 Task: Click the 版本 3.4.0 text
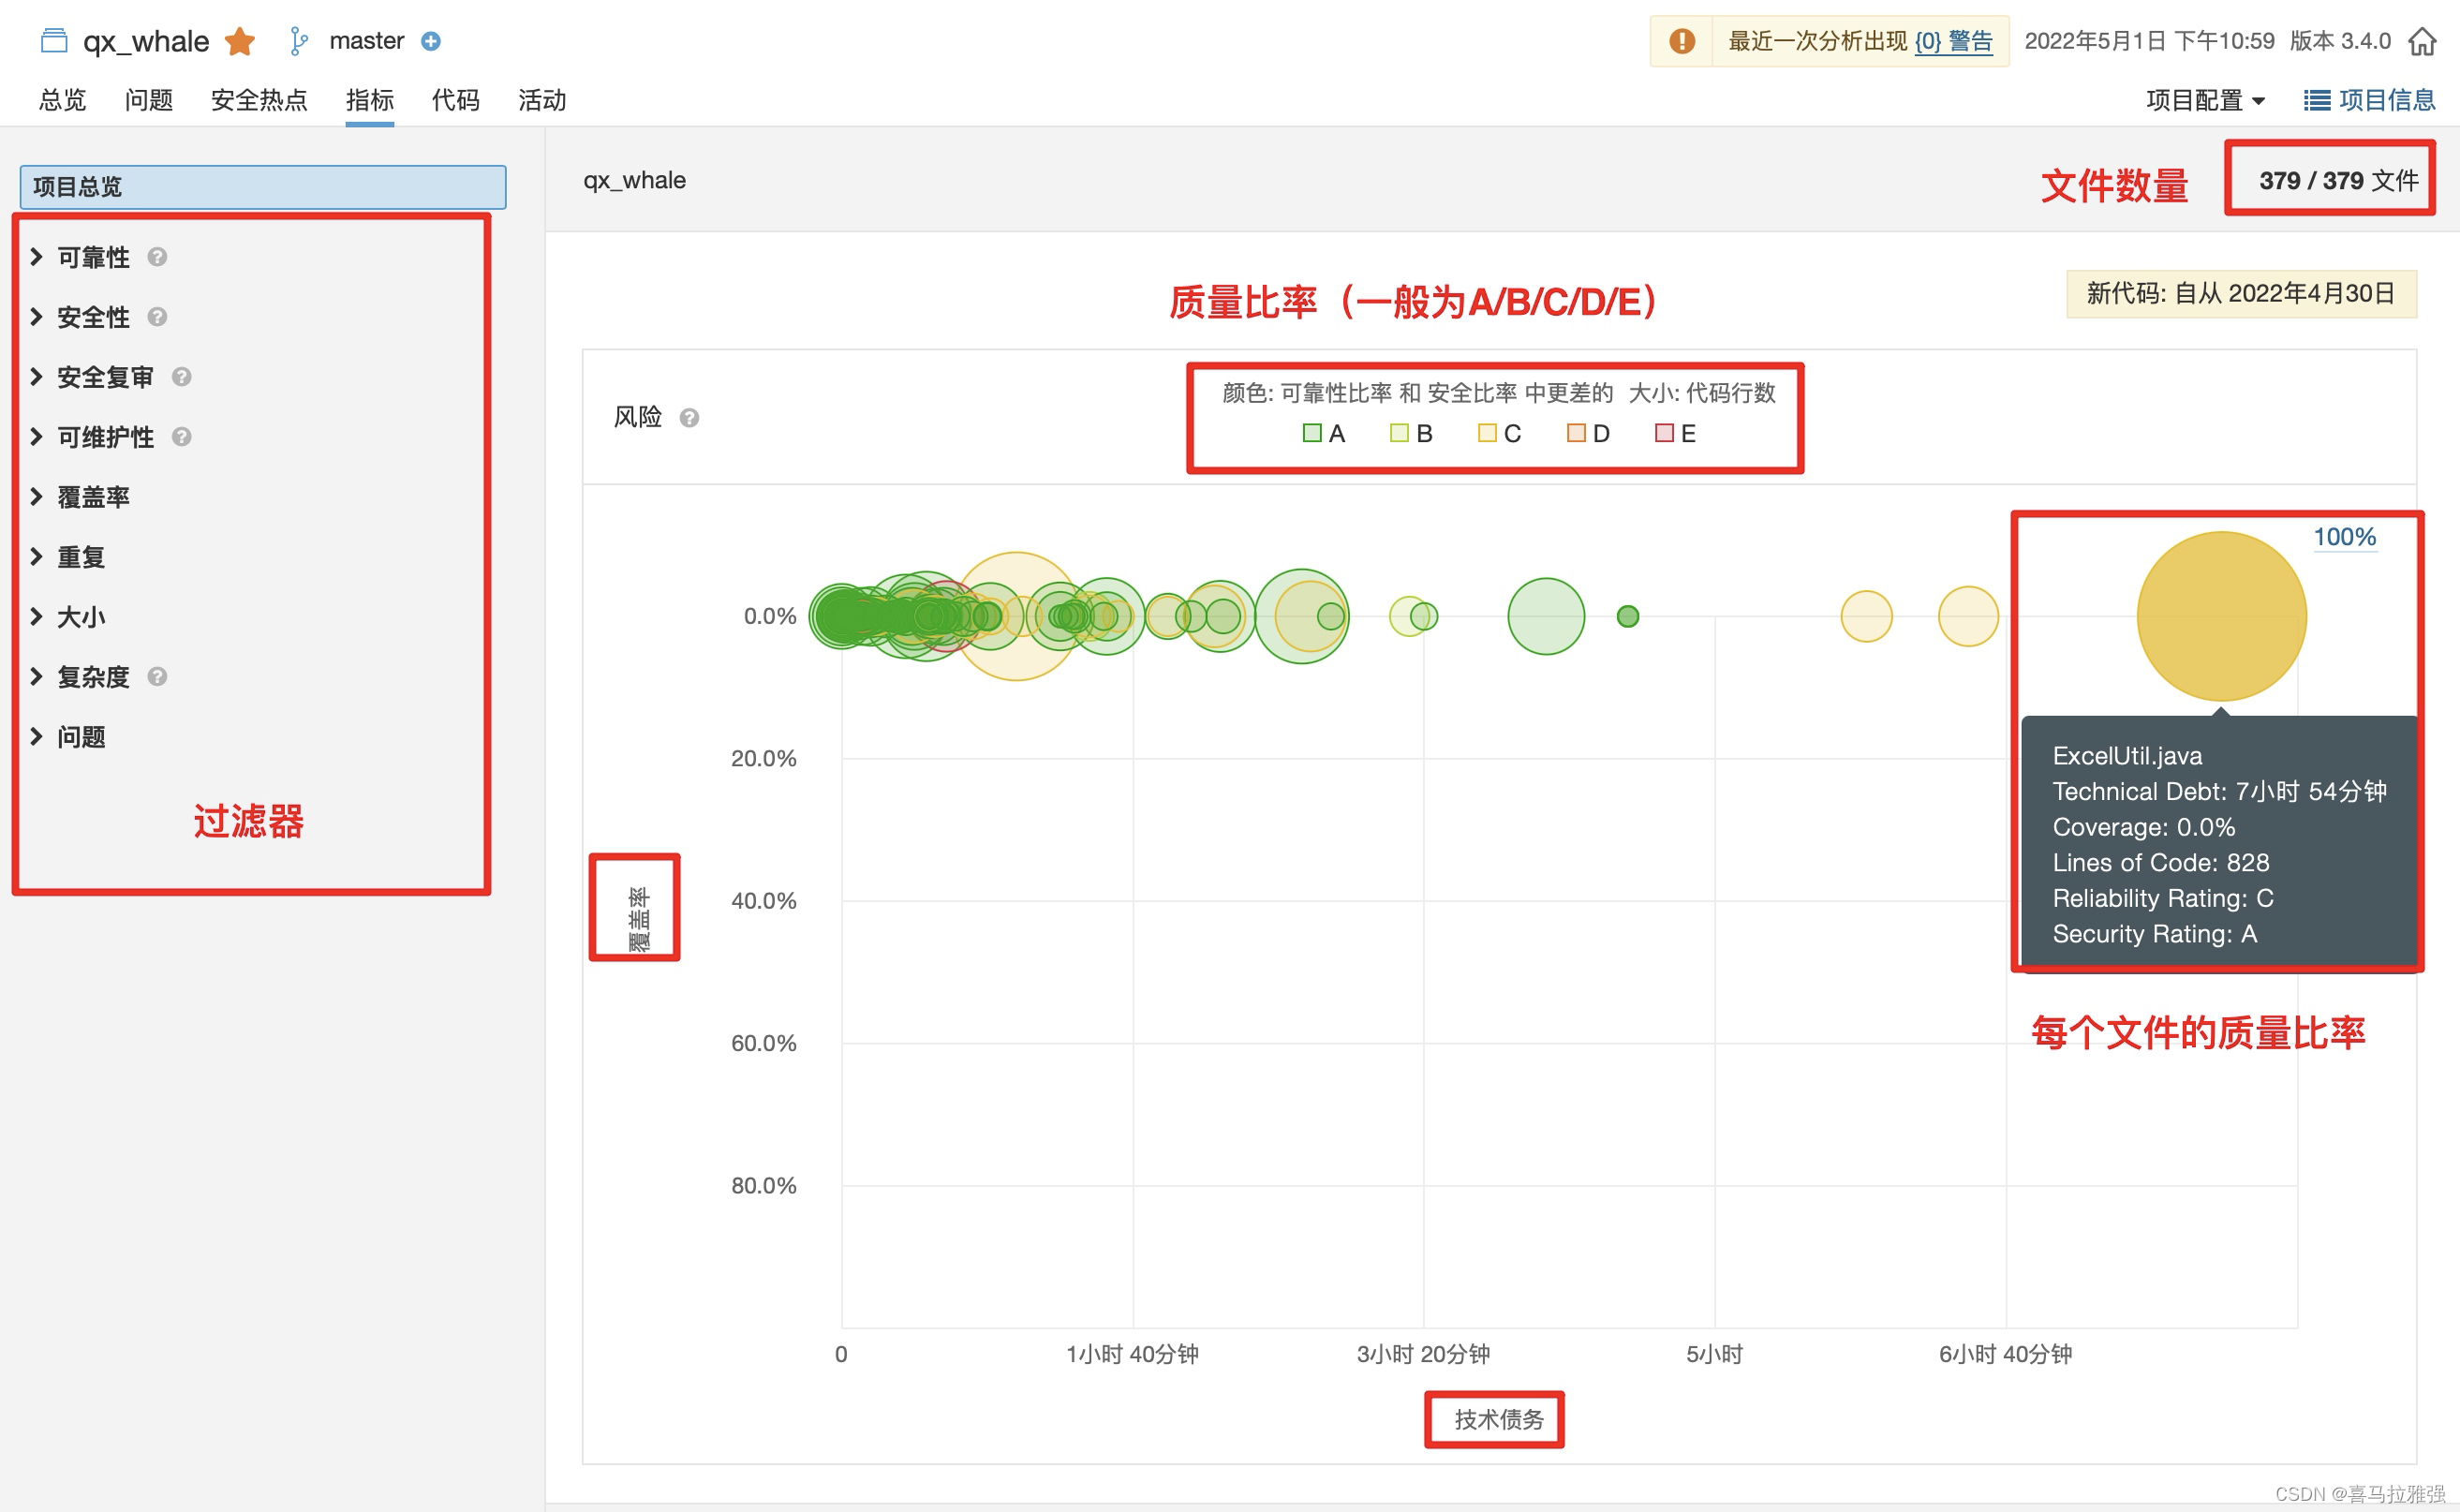pyautogui.click(x=2340, y=41)
